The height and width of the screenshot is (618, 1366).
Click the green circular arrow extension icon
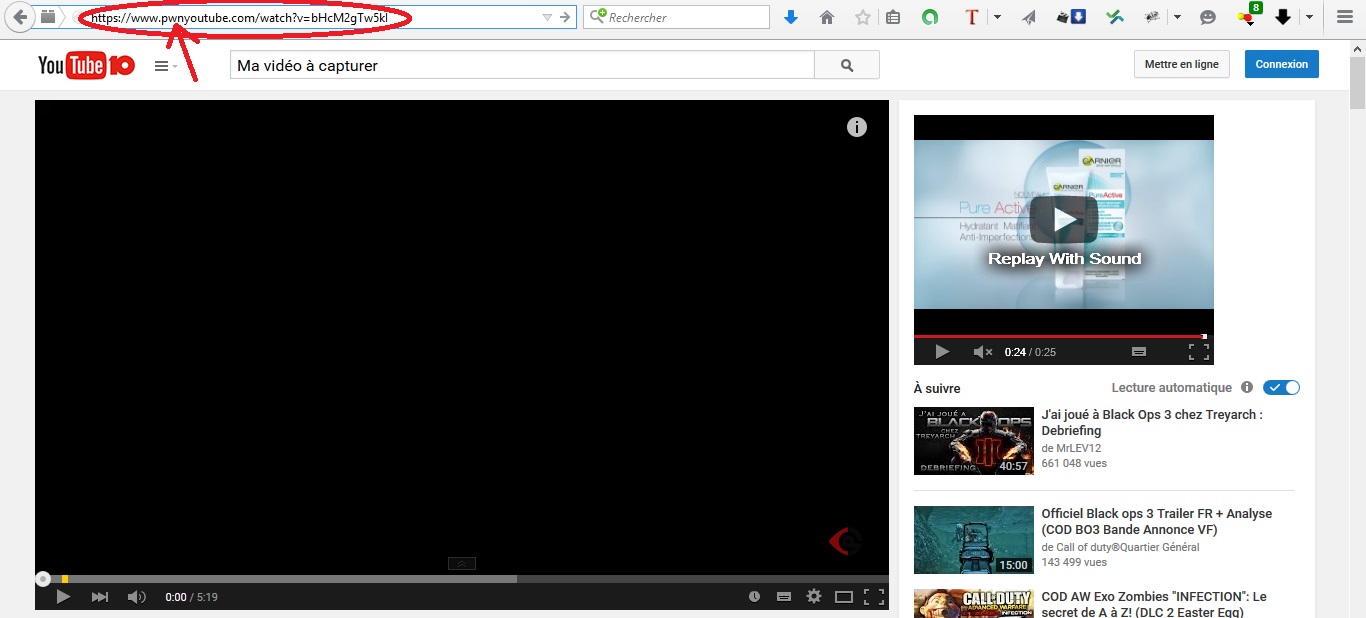(929, 17)
